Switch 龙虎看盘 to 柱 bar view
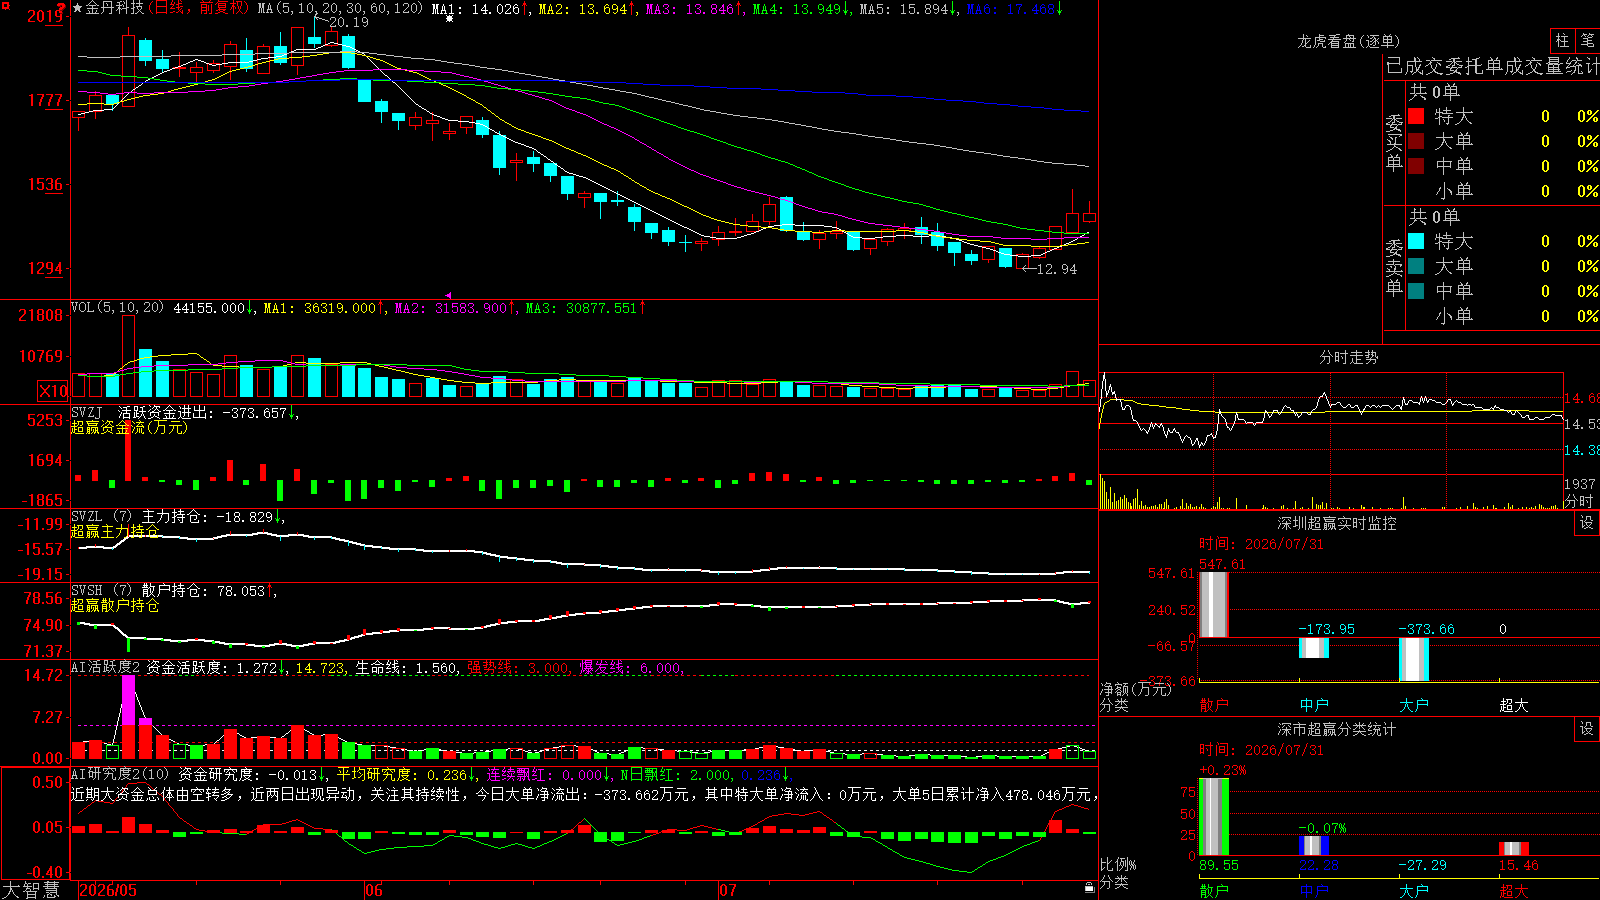This screenshot has width=1600, height=900. [x=1562, y=41]
